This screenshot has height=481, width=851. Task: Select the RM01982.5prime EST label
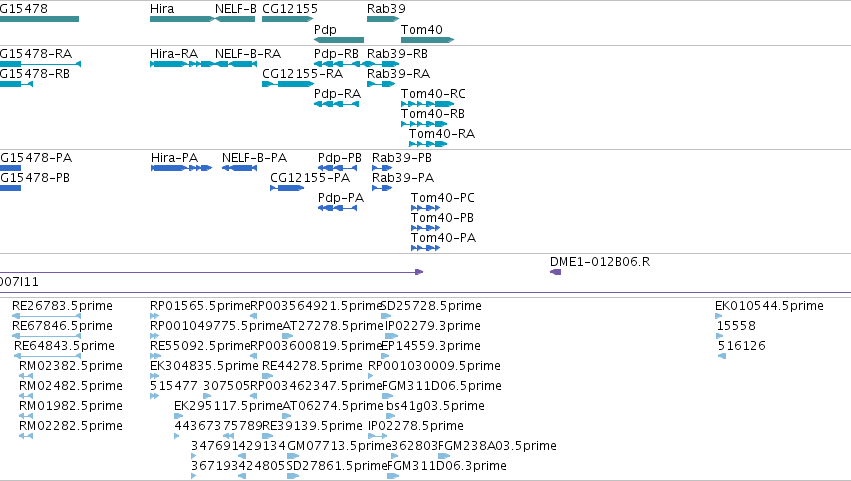71,407
